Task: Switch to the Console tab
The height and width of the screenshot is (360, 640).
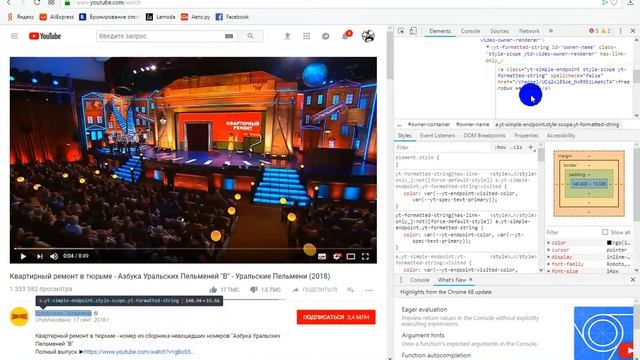Action: point(470,31)
